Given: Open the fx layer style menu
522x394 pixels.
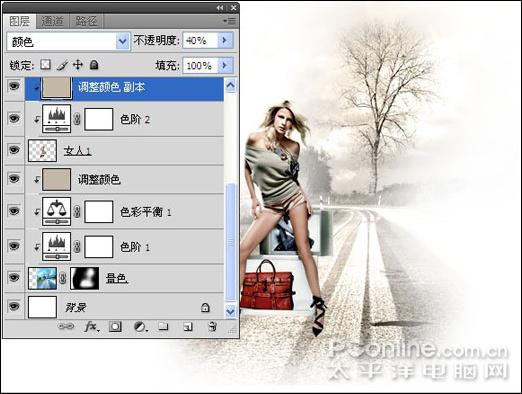Looking at the screenshot, I should (x=91, y=326).
